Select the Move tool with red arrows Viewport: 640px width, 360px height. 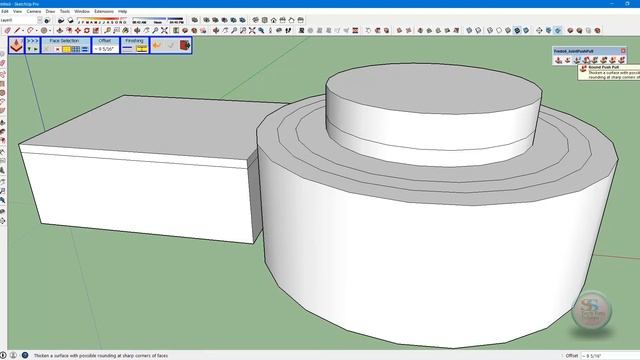point(78,30)
